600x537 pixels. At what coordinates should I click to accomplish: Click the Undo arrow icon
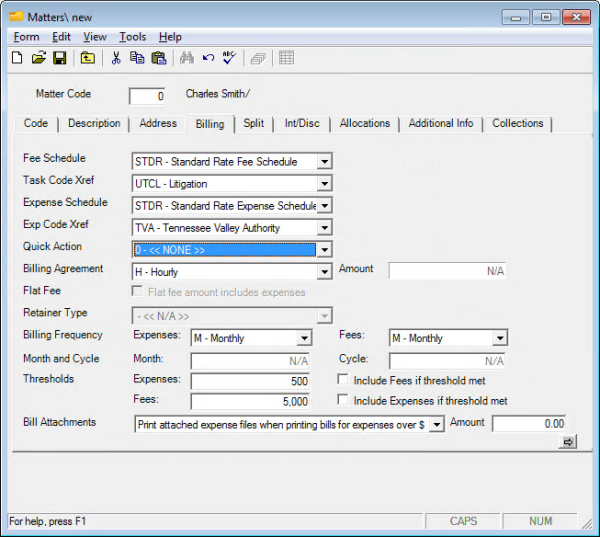[x=208, y=58]
